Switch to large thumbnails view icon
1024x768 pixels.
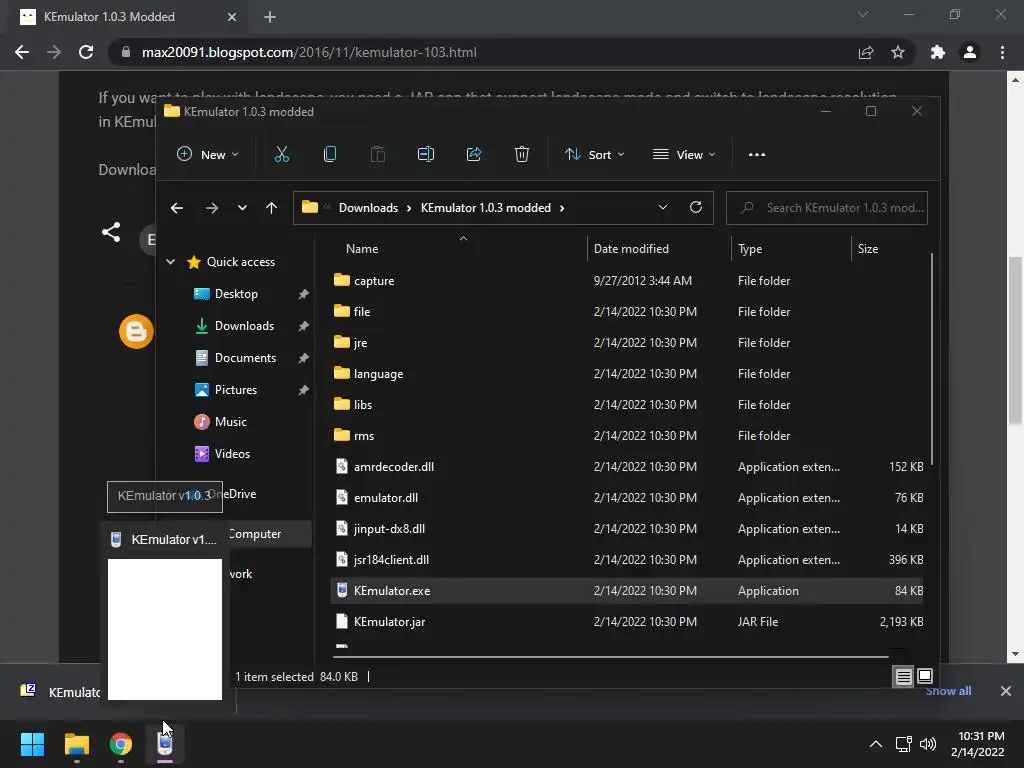tap(925, 677)
